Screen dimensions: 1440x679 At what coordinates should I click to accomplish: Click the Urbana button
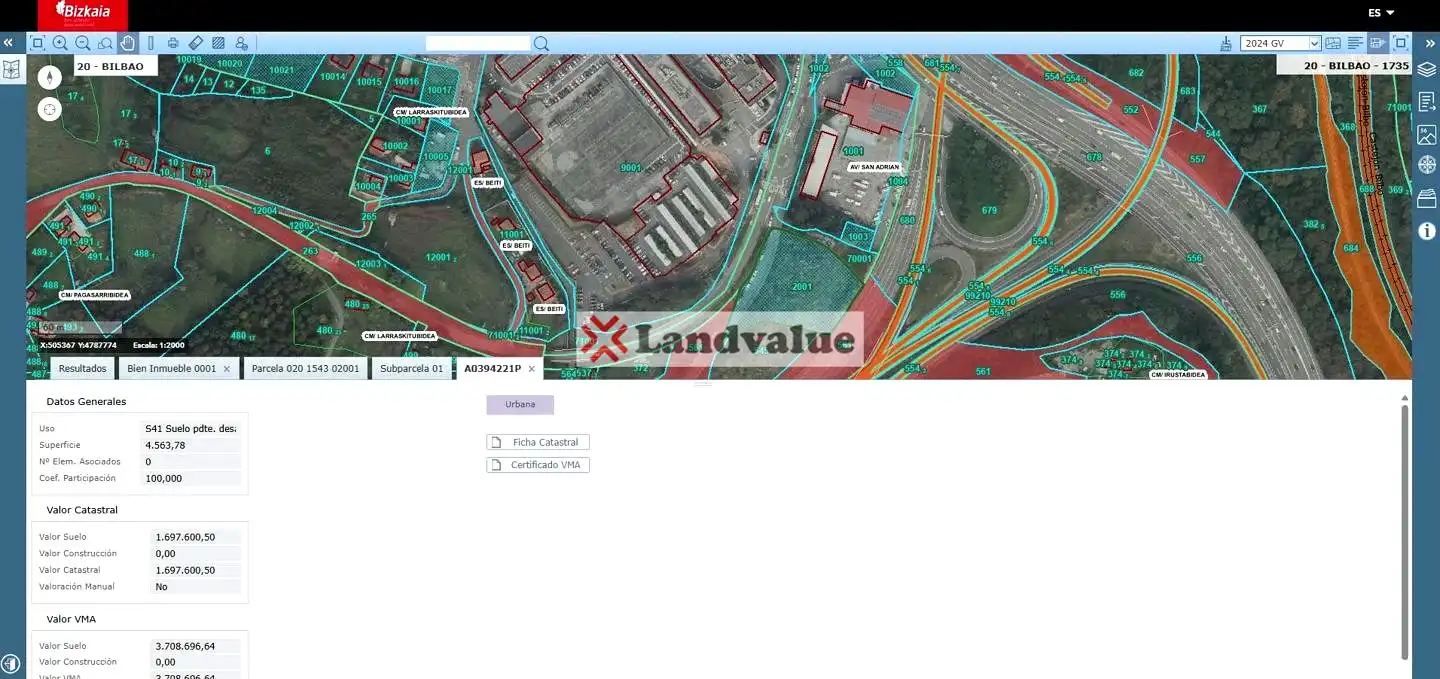520,405
